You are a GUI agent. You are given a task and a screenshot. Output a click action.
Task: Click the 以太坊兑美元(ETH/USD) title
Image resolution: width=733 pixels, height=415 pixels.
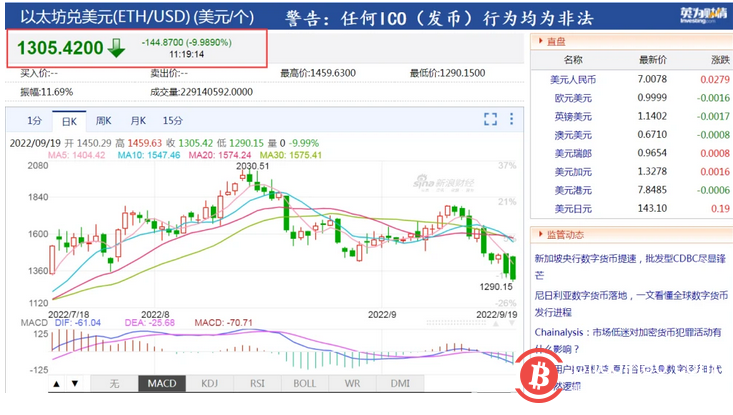point(137,17)
